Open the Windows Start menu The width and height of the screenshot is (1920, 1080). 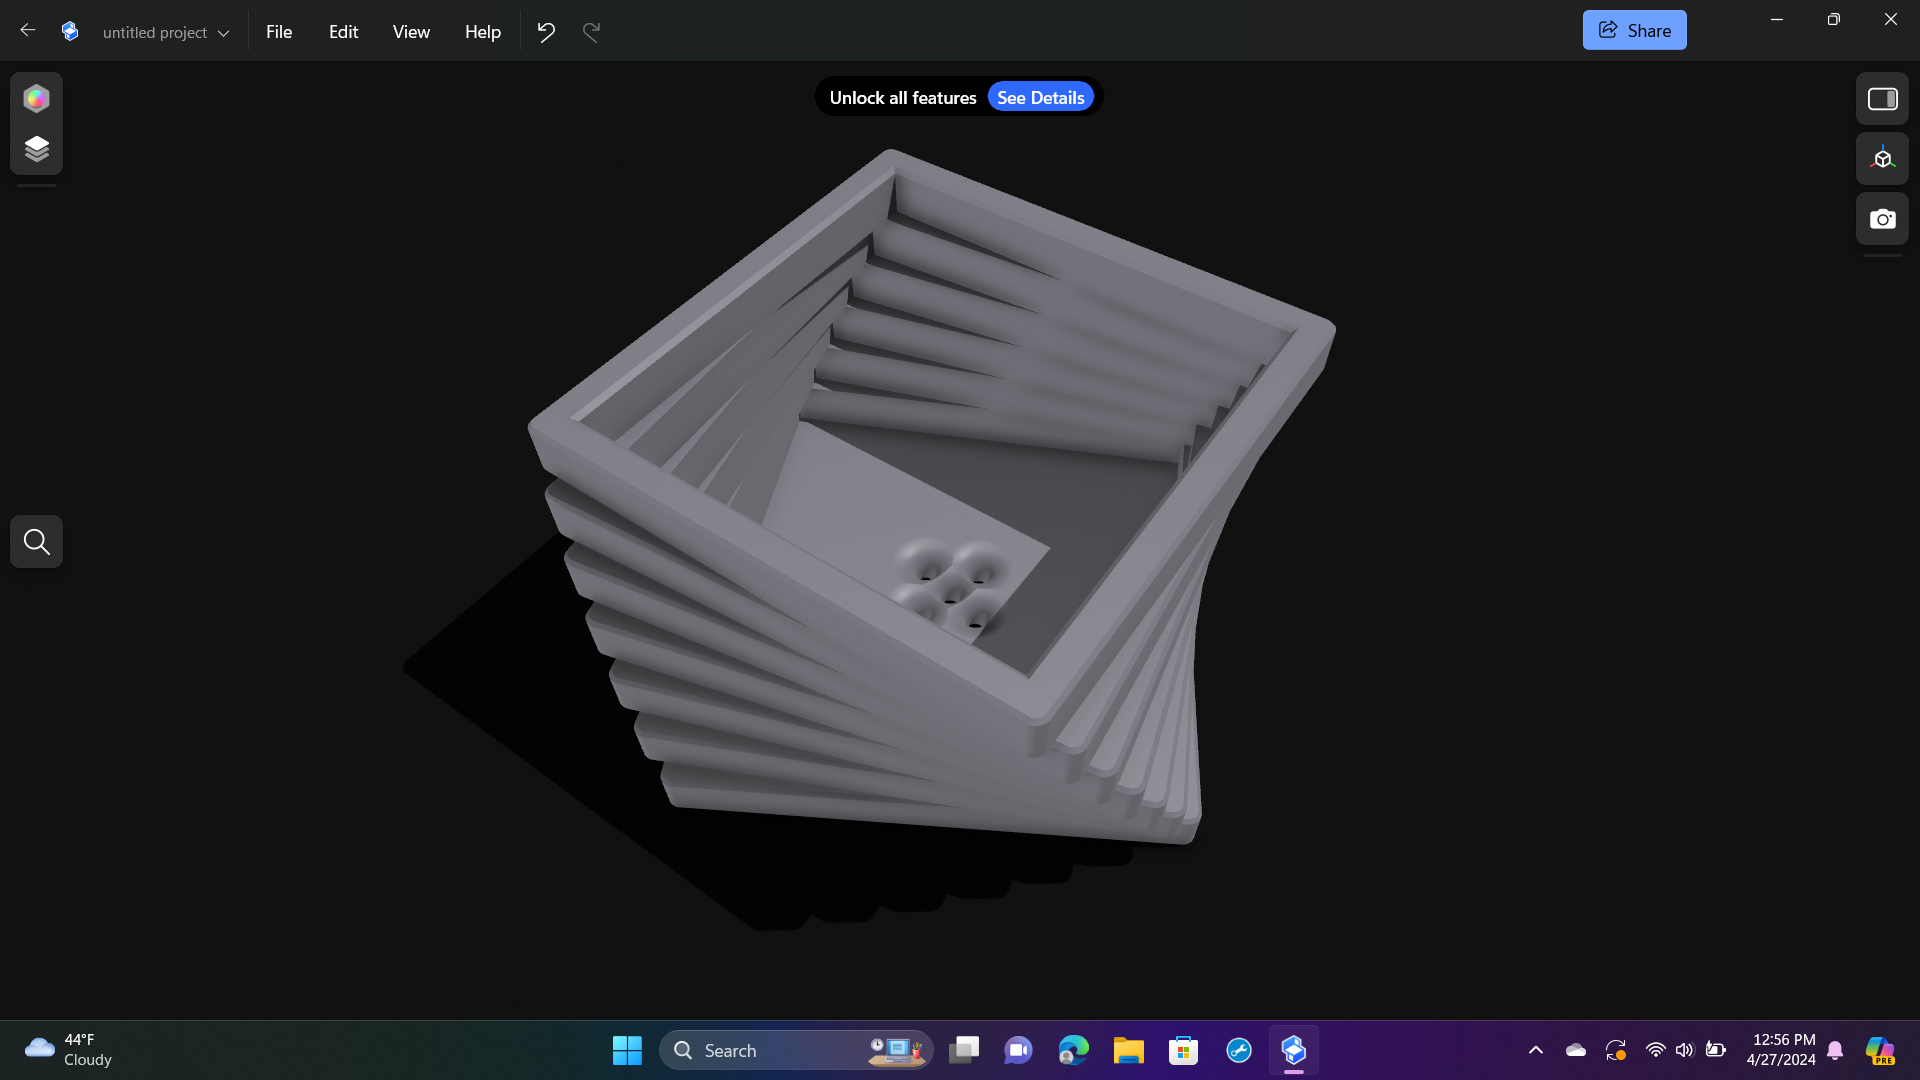(x=627, y=1050)
